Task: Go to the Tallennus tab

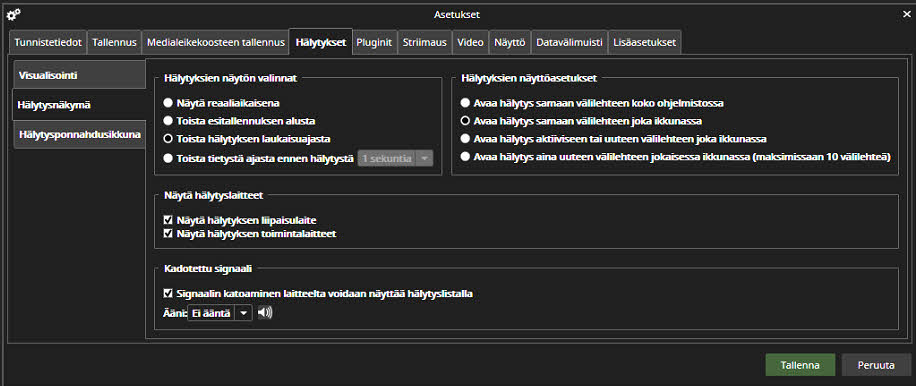Action: click(114, 42)
